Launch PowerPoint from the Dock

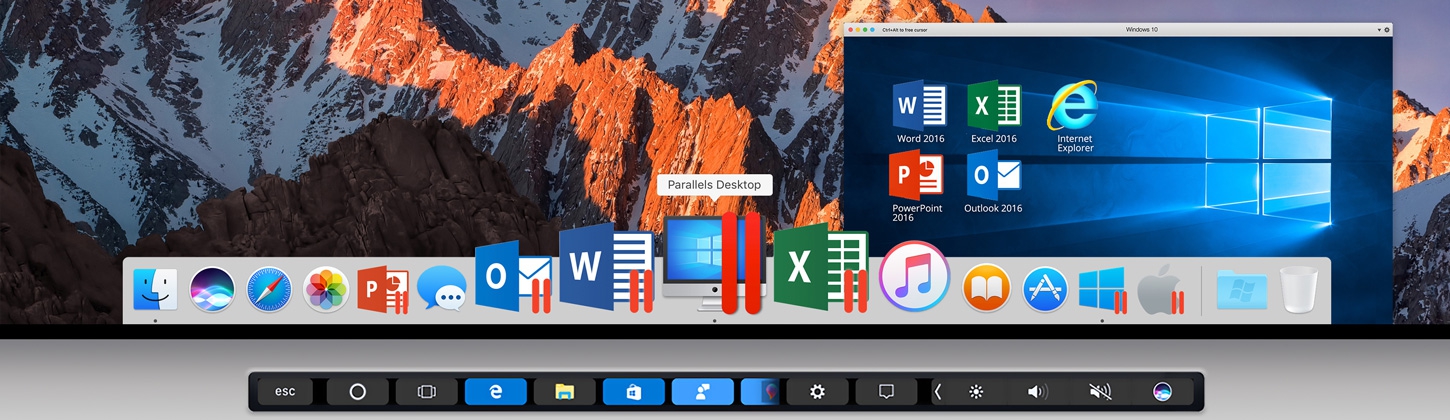pos(383,290)
